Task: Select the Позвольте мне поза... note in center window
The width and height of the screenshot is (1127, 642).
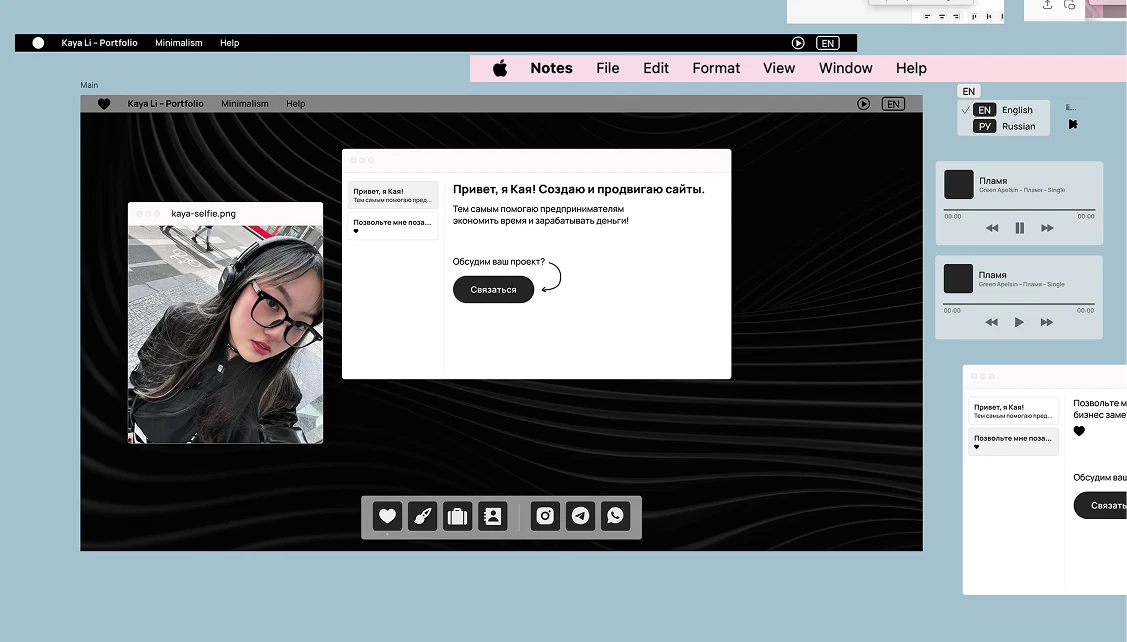Action: [x=392, y=226]
